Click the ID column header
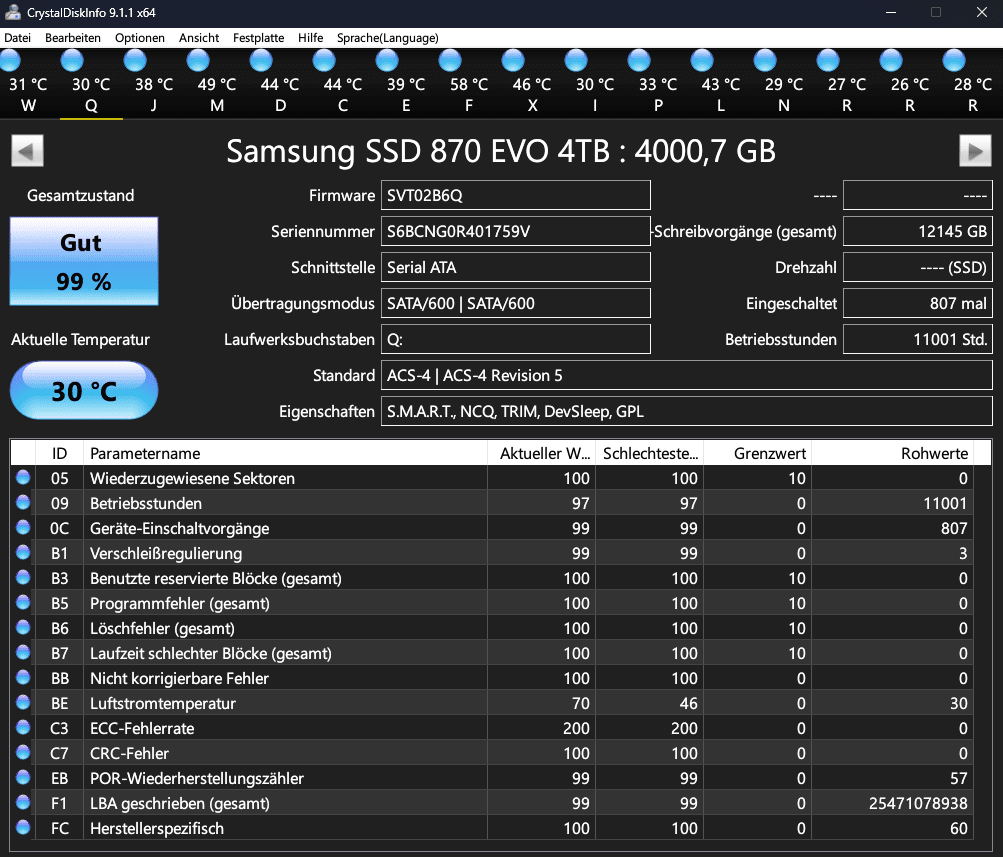 (x=59, y=453)
